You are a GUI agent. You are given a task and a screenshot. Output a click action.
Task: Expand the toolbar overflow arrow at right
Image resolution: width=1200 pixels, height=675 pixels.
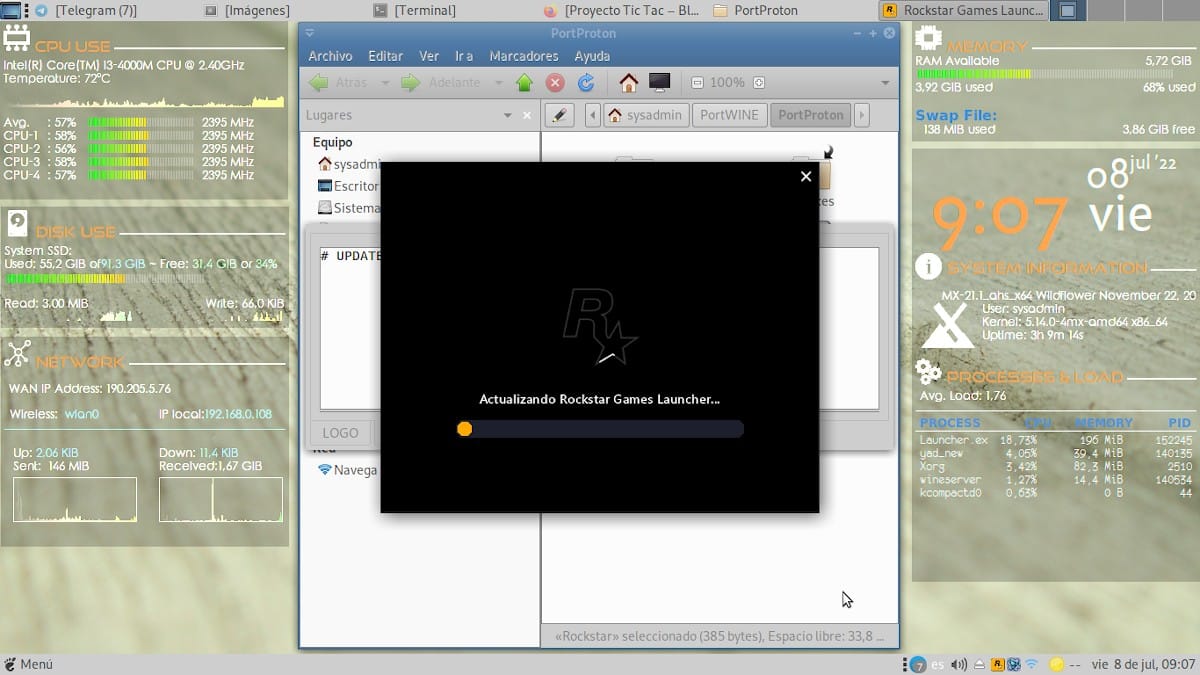pos(885,83)
